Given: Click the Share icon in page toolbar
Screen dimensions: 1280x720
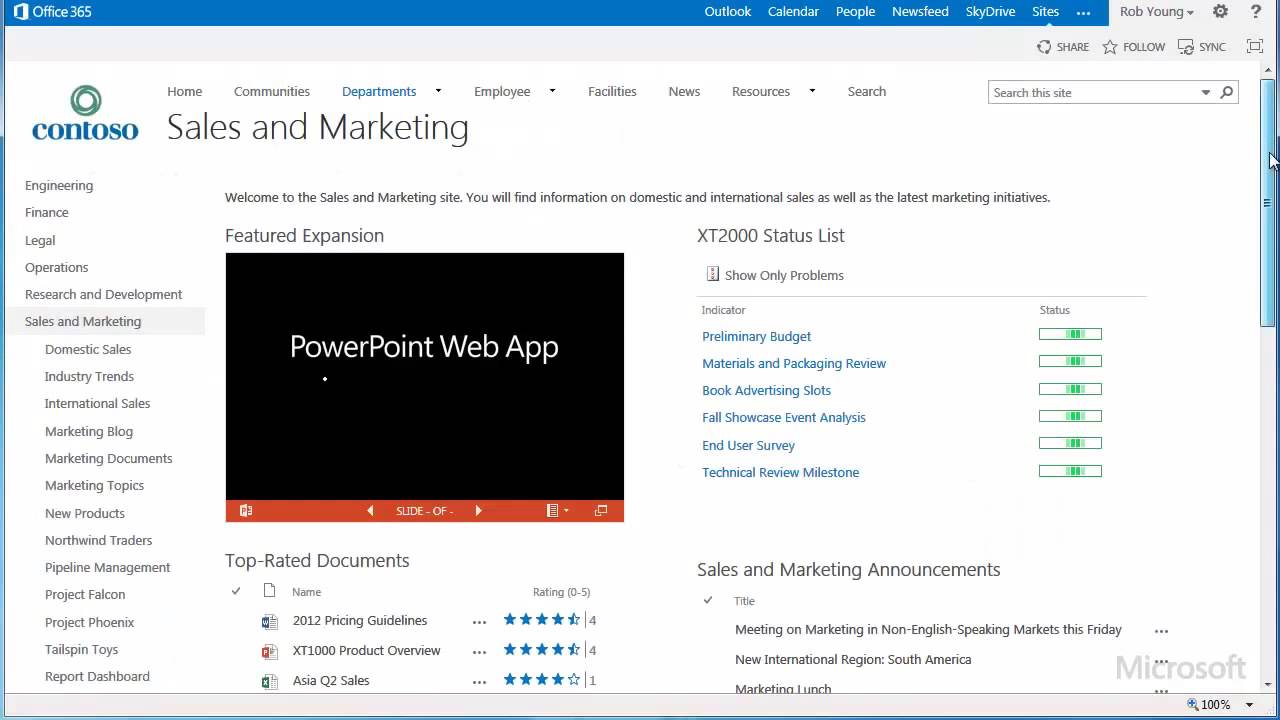Looking at the screenshot, I should click(1044, 47).
